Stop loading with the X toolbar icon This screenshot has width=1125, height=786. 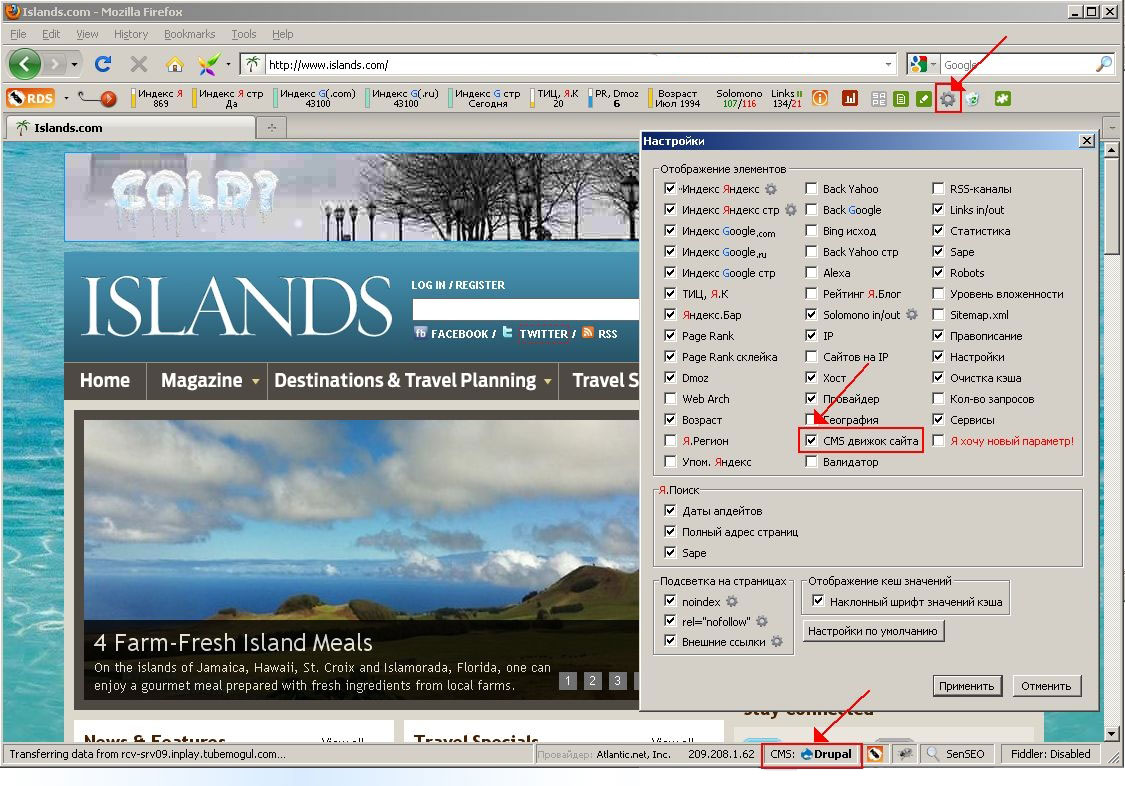138,65
